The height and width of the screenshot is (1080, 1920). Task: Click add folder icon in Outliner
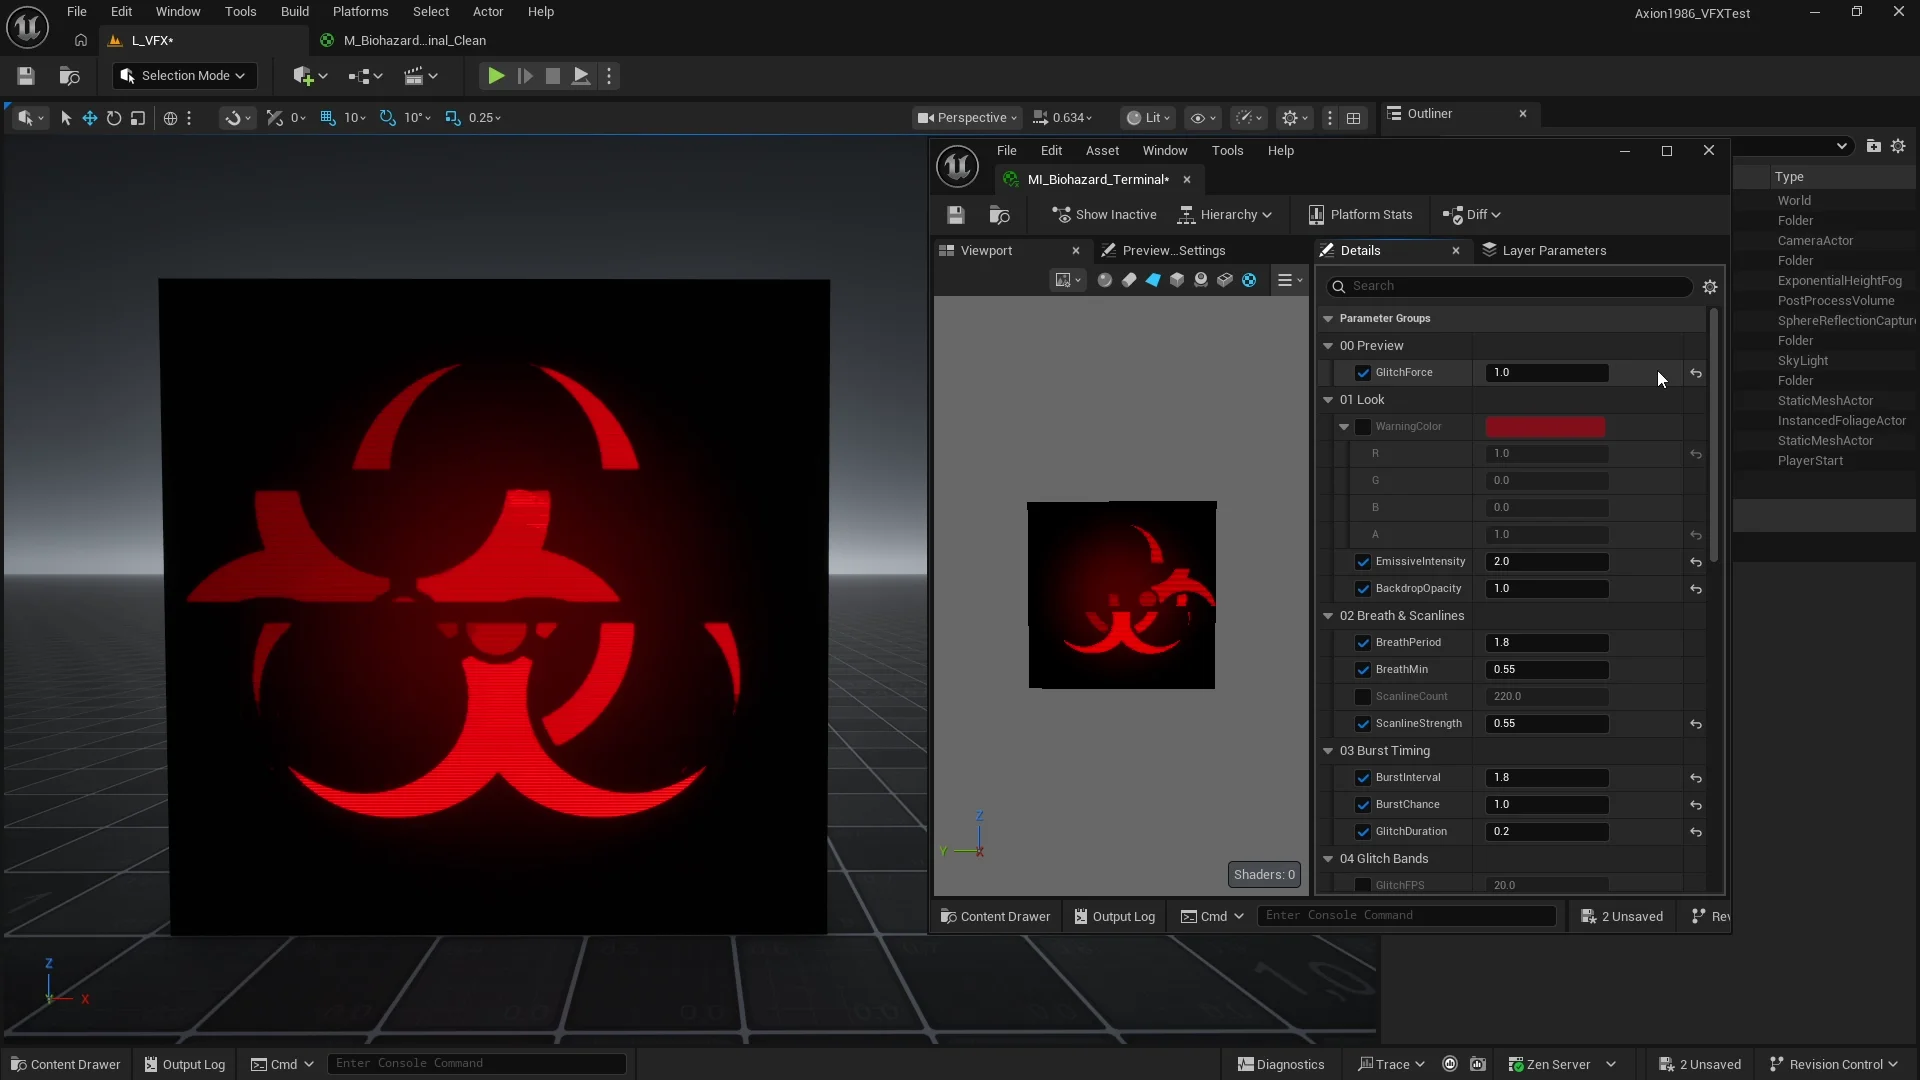tap(1874, 146)
